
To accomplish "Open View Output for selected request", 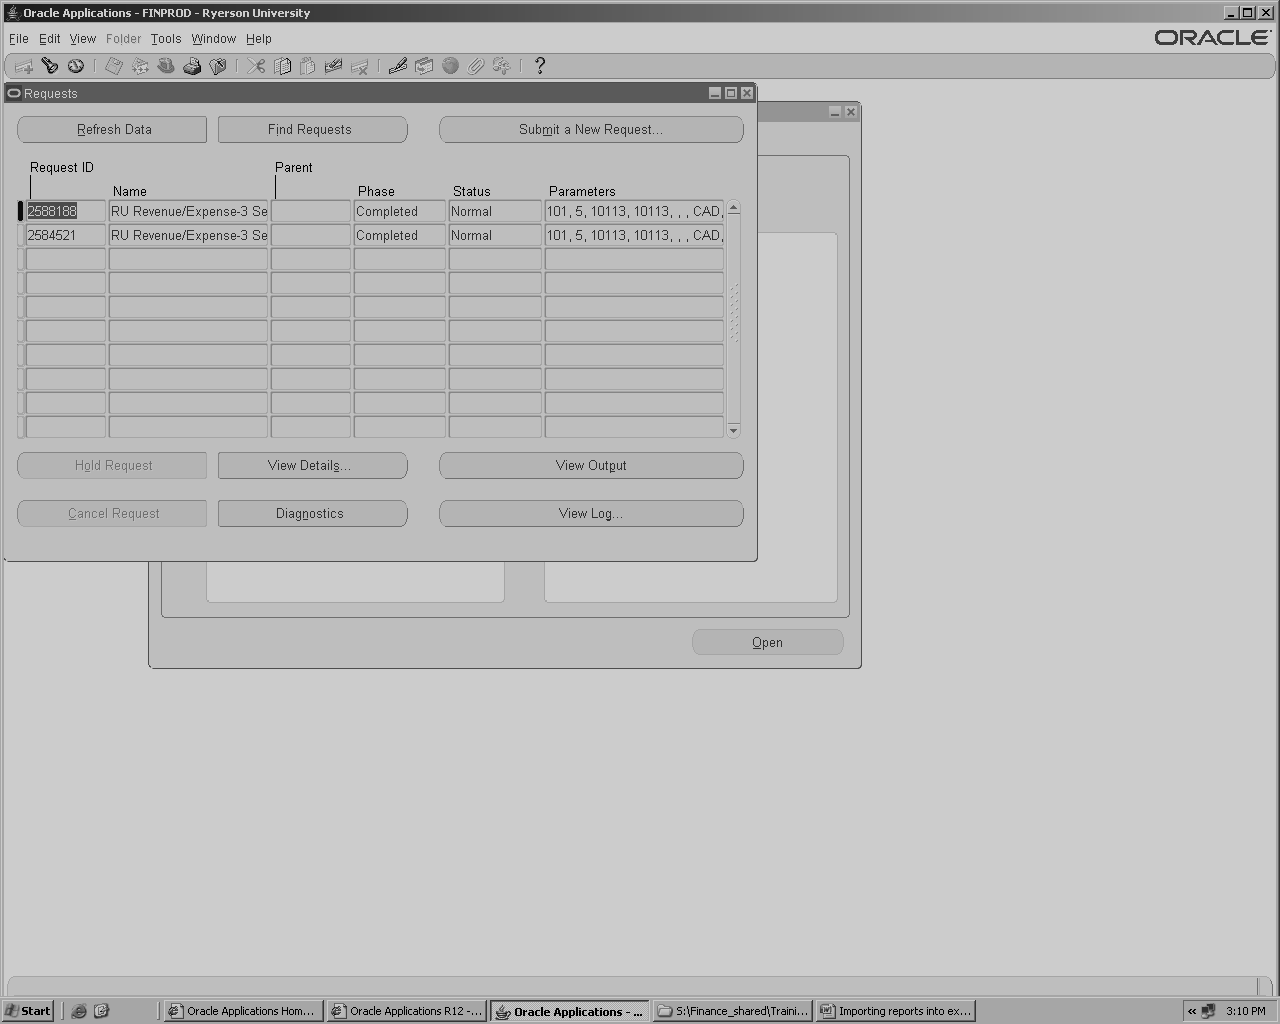I will tap(590, 466).
